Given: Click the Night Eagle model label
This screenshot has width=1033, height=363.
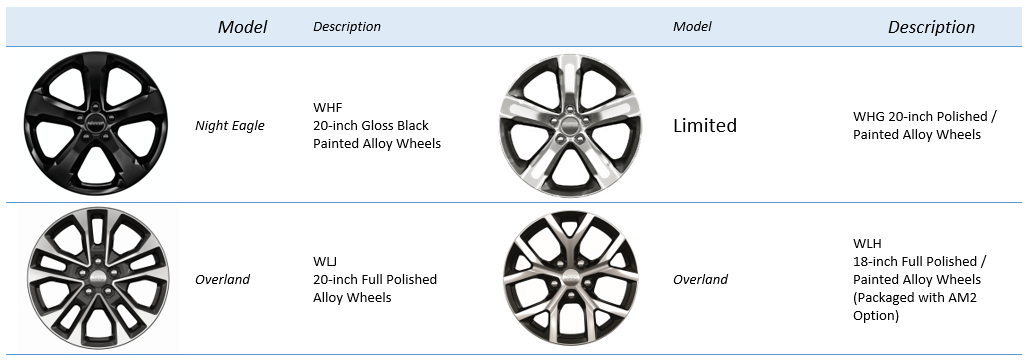Looking at the screenshot, I should tap(229, 125).
